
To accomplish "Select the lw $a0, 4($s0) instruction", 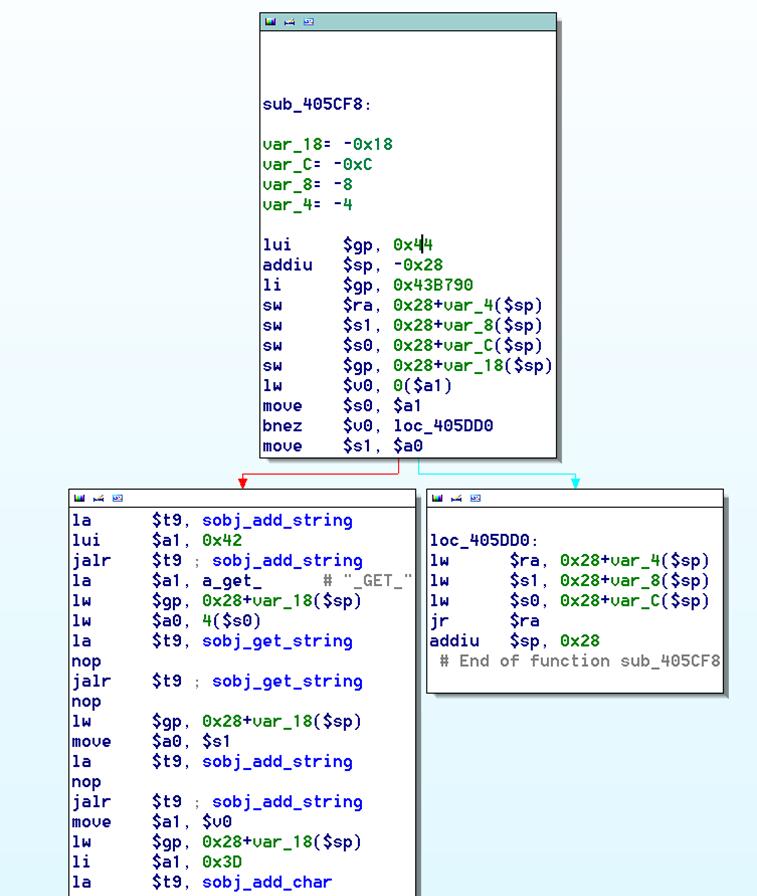I will pyautogui.click(x=166, y=621).
